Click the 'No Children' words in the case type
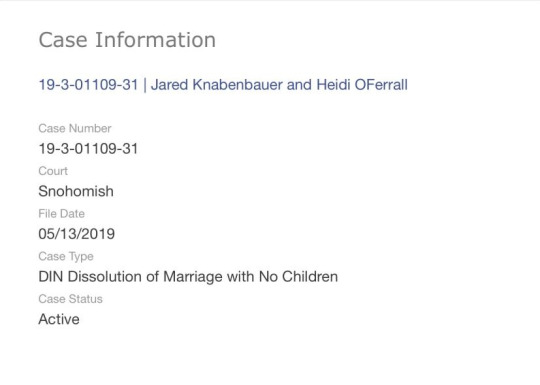 [x=298, y=277]
